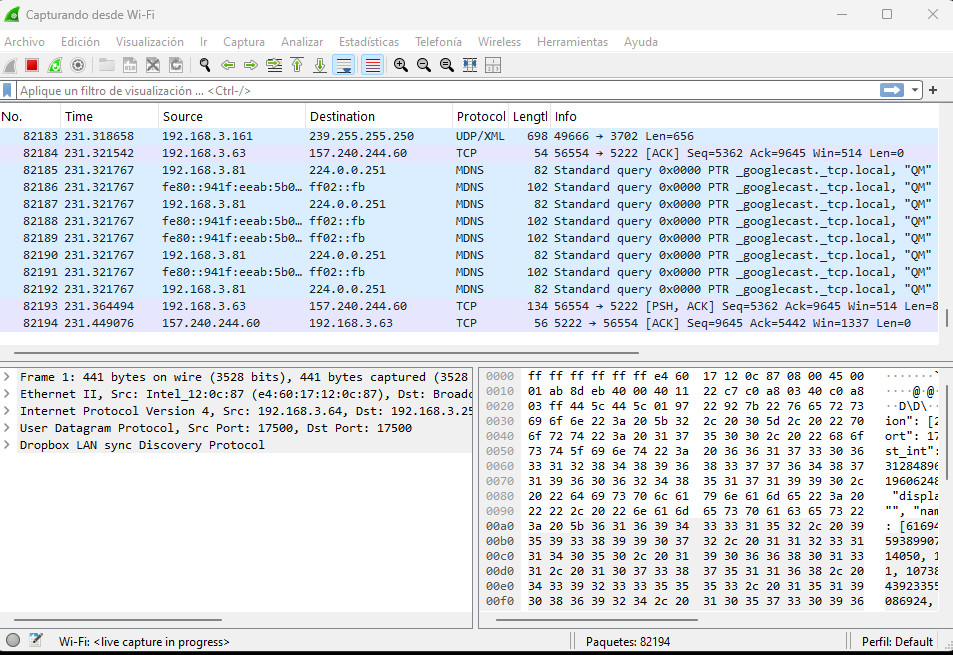The image size is (953, 655).
Task: Zoom in on packet list text
Action: pos(400,65)
